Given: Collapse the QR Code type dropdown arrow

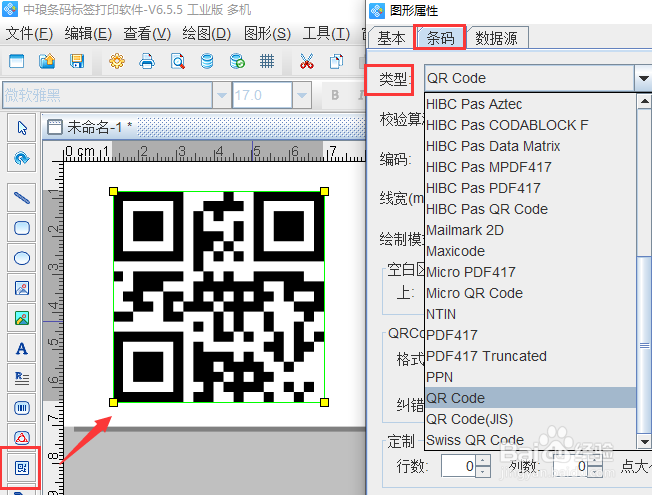Looking at the screenshot, I should pos(643,78).
